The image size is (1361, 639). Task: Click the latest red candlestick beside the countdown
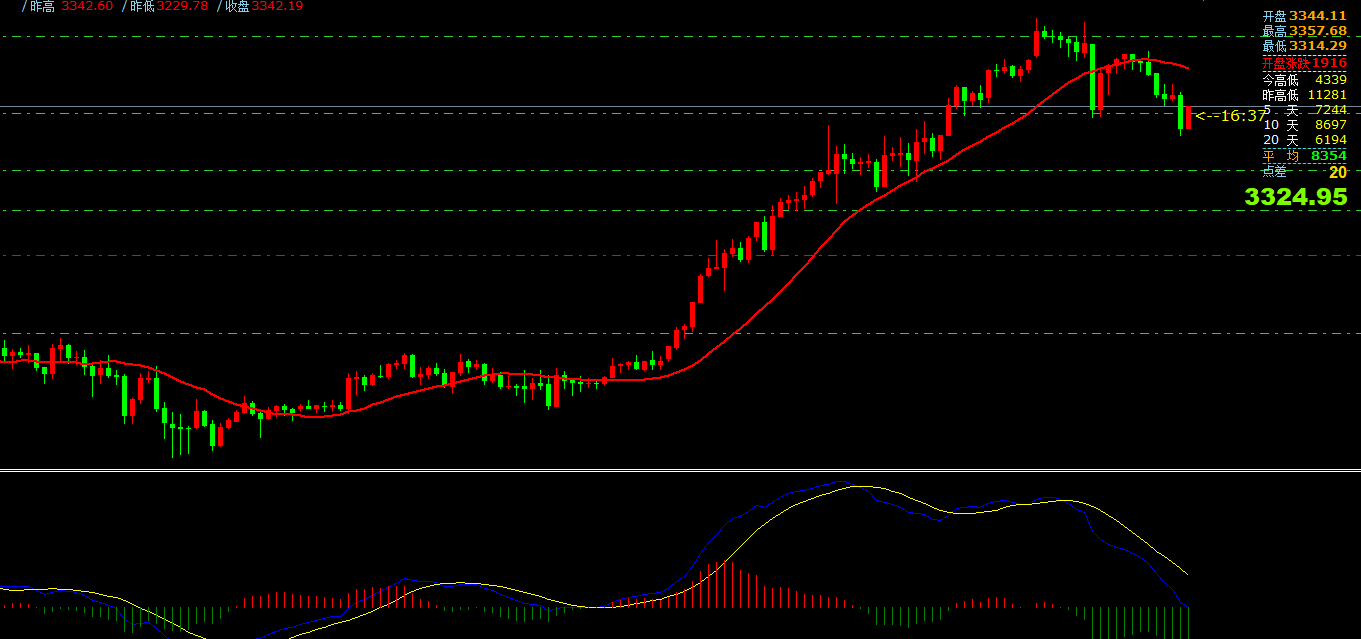pos(1188,117)
